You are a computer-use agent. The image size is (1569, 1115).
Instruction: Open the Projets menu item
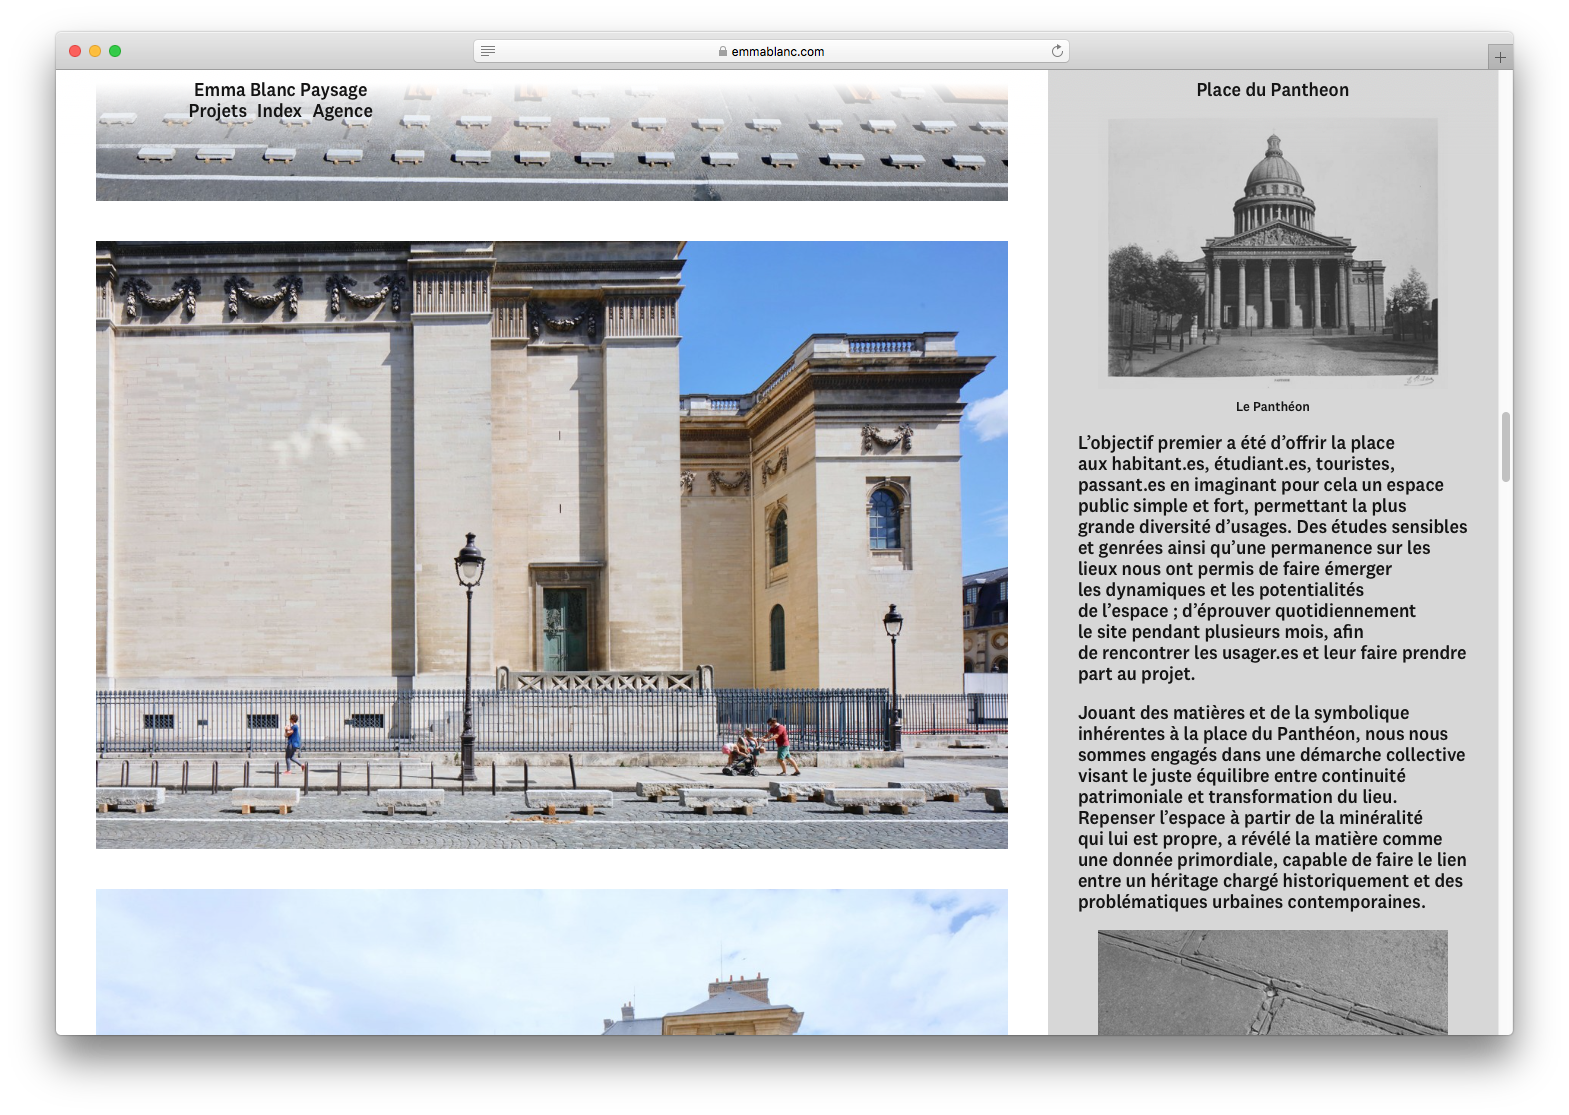[x=217, y=111]
